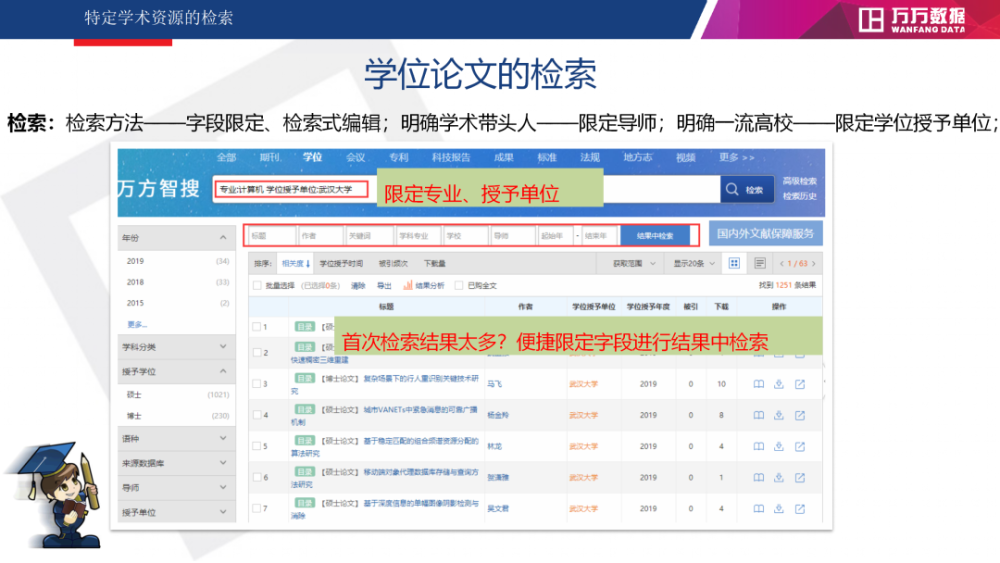
Task: Switch to grid view icon
Action: click(x=735, y=263)
